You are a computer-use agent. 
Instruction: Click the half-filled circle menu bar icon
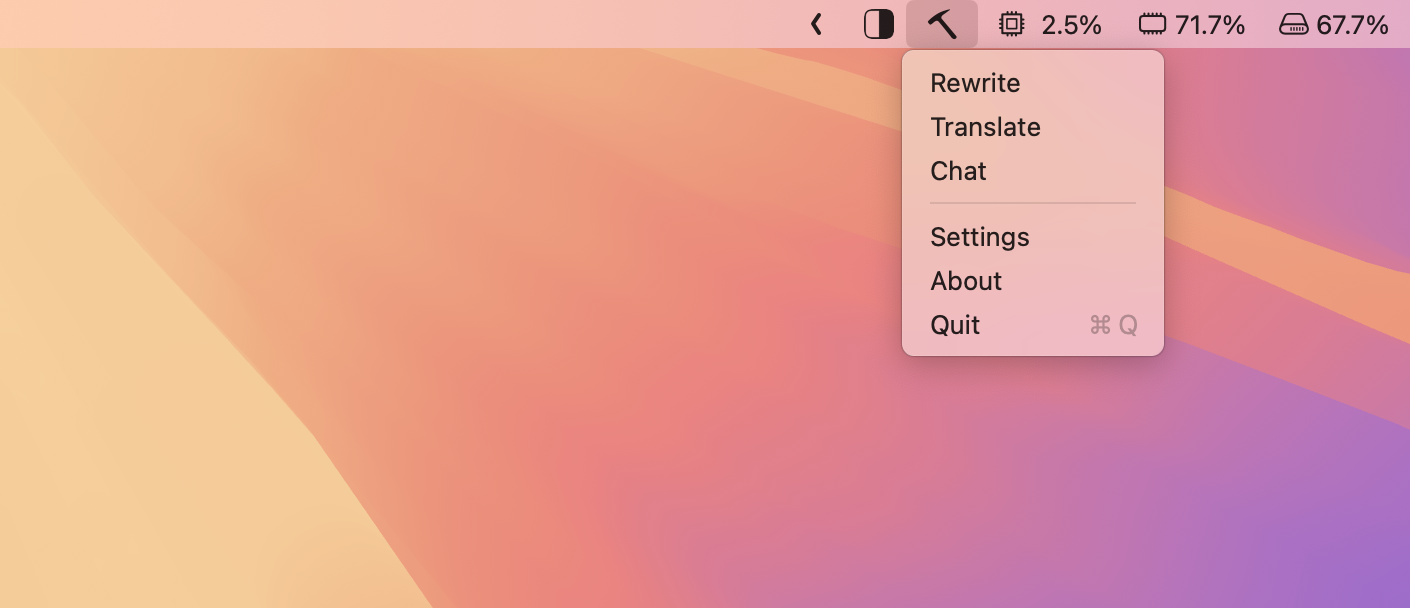[878, 24]
